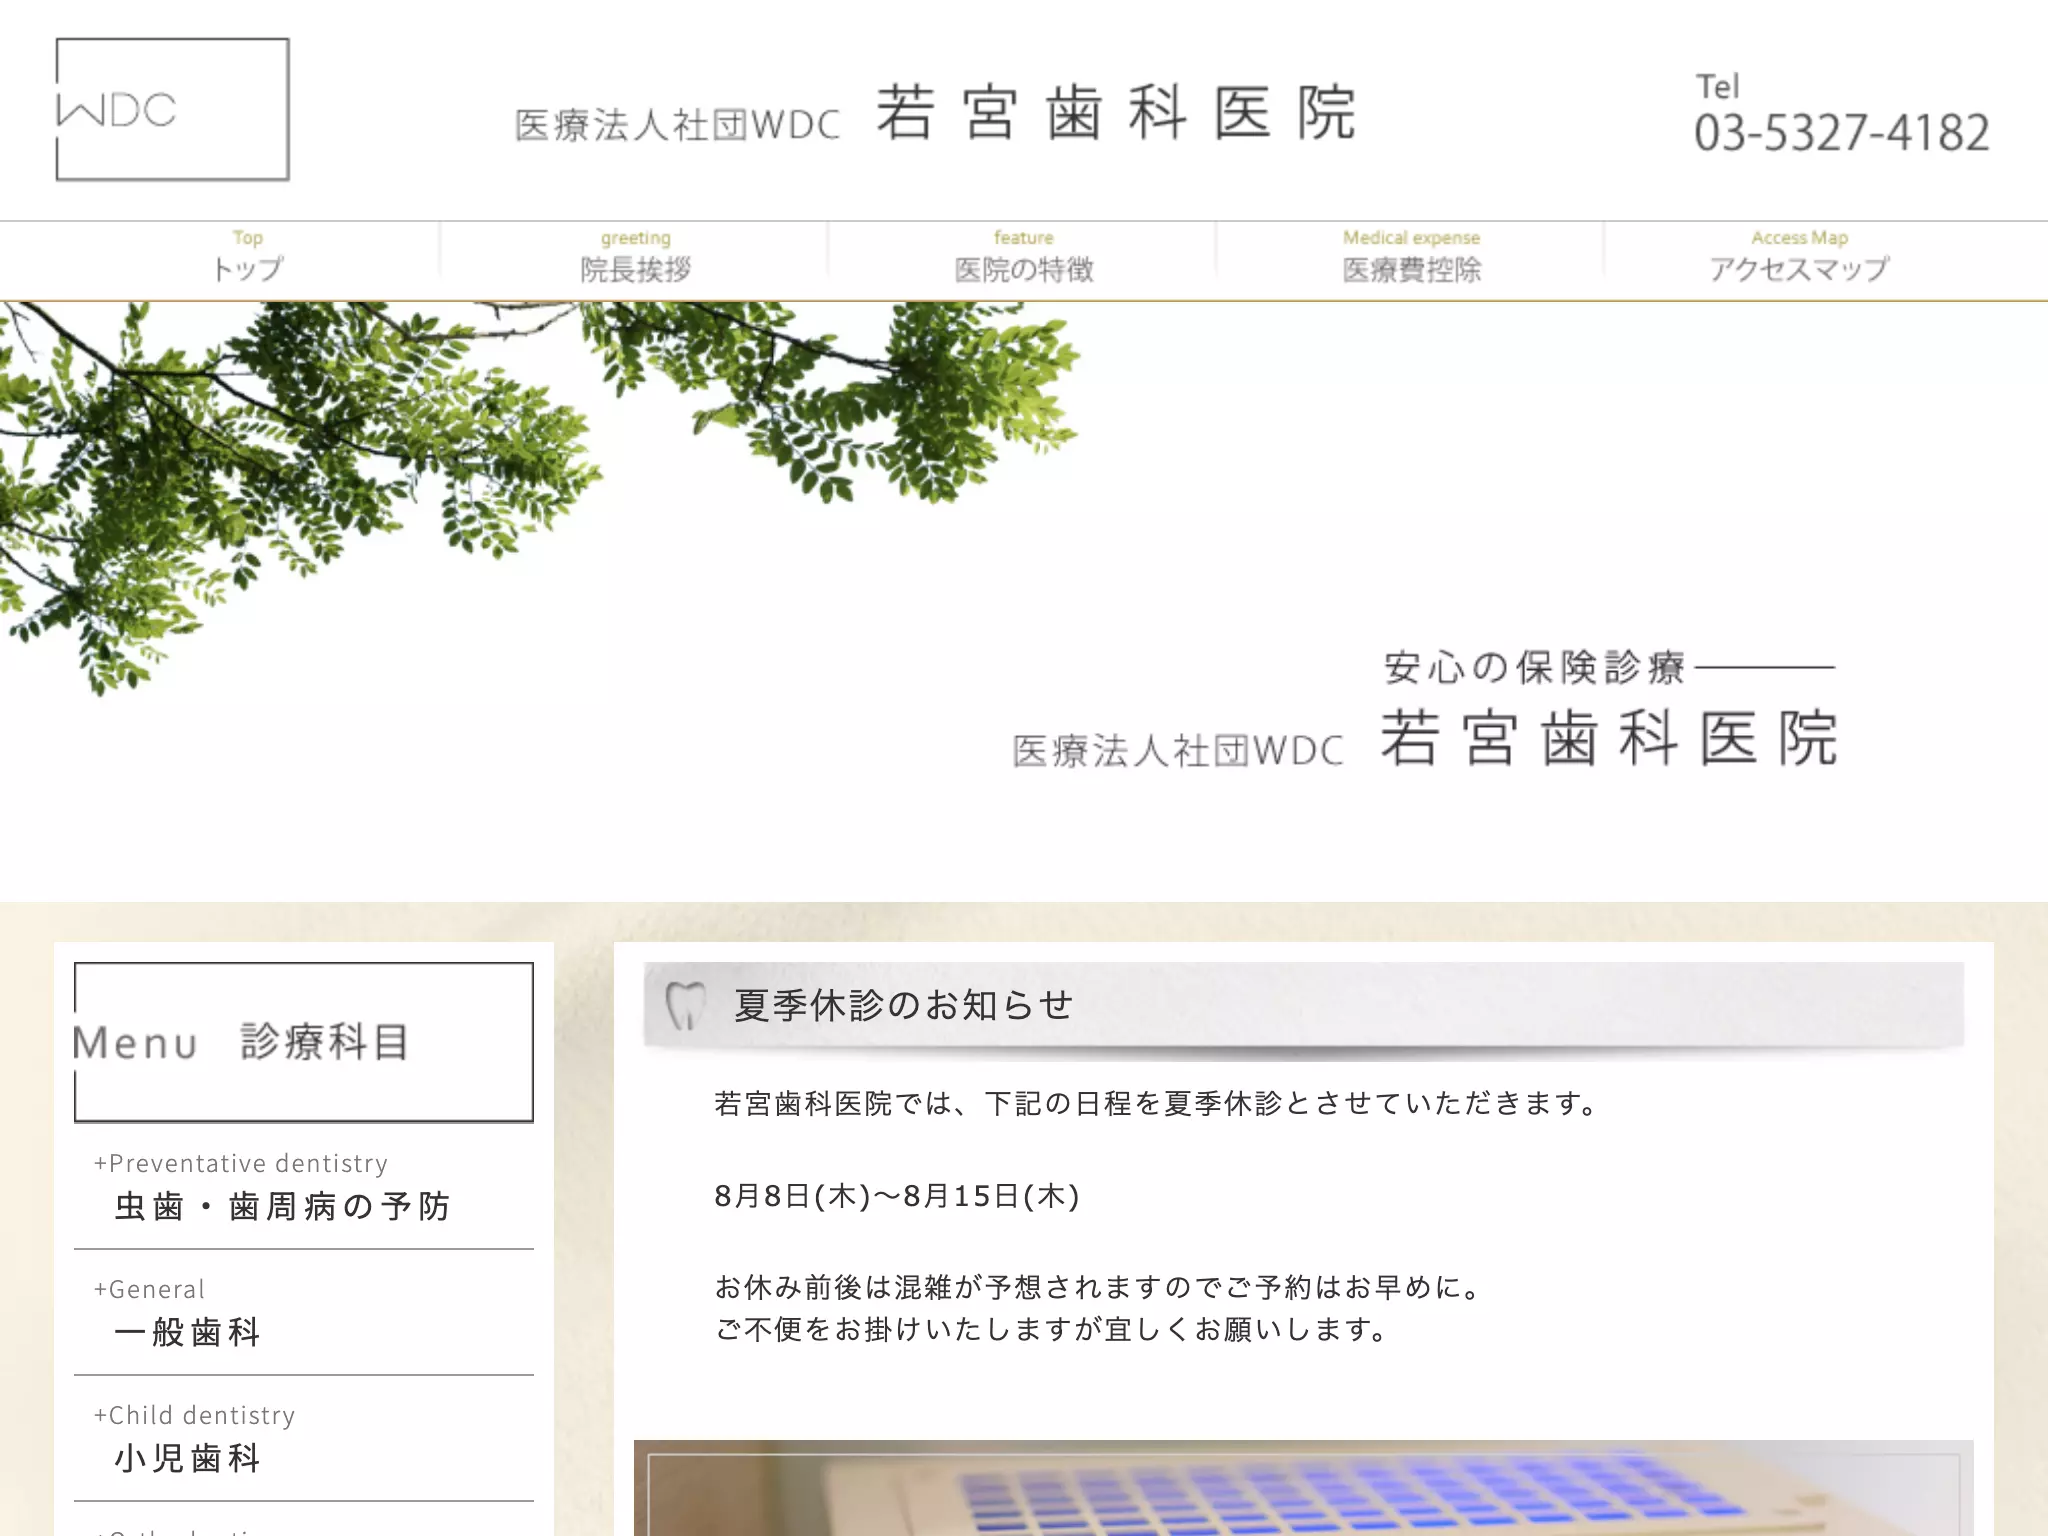
Task: Open the トップ navigation tab
Action: click(248, 257)
